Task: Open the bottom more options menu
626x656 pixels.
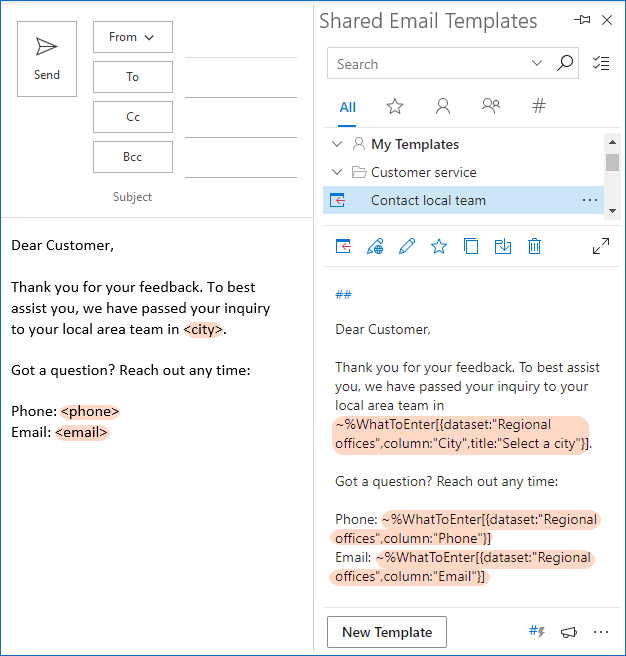Action: [601, 632]
